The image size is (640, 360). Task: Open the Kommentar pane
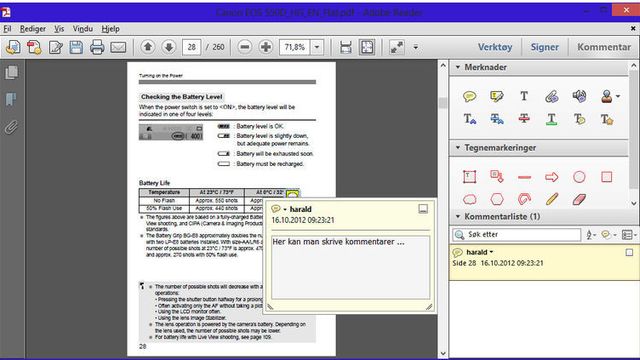604,47
